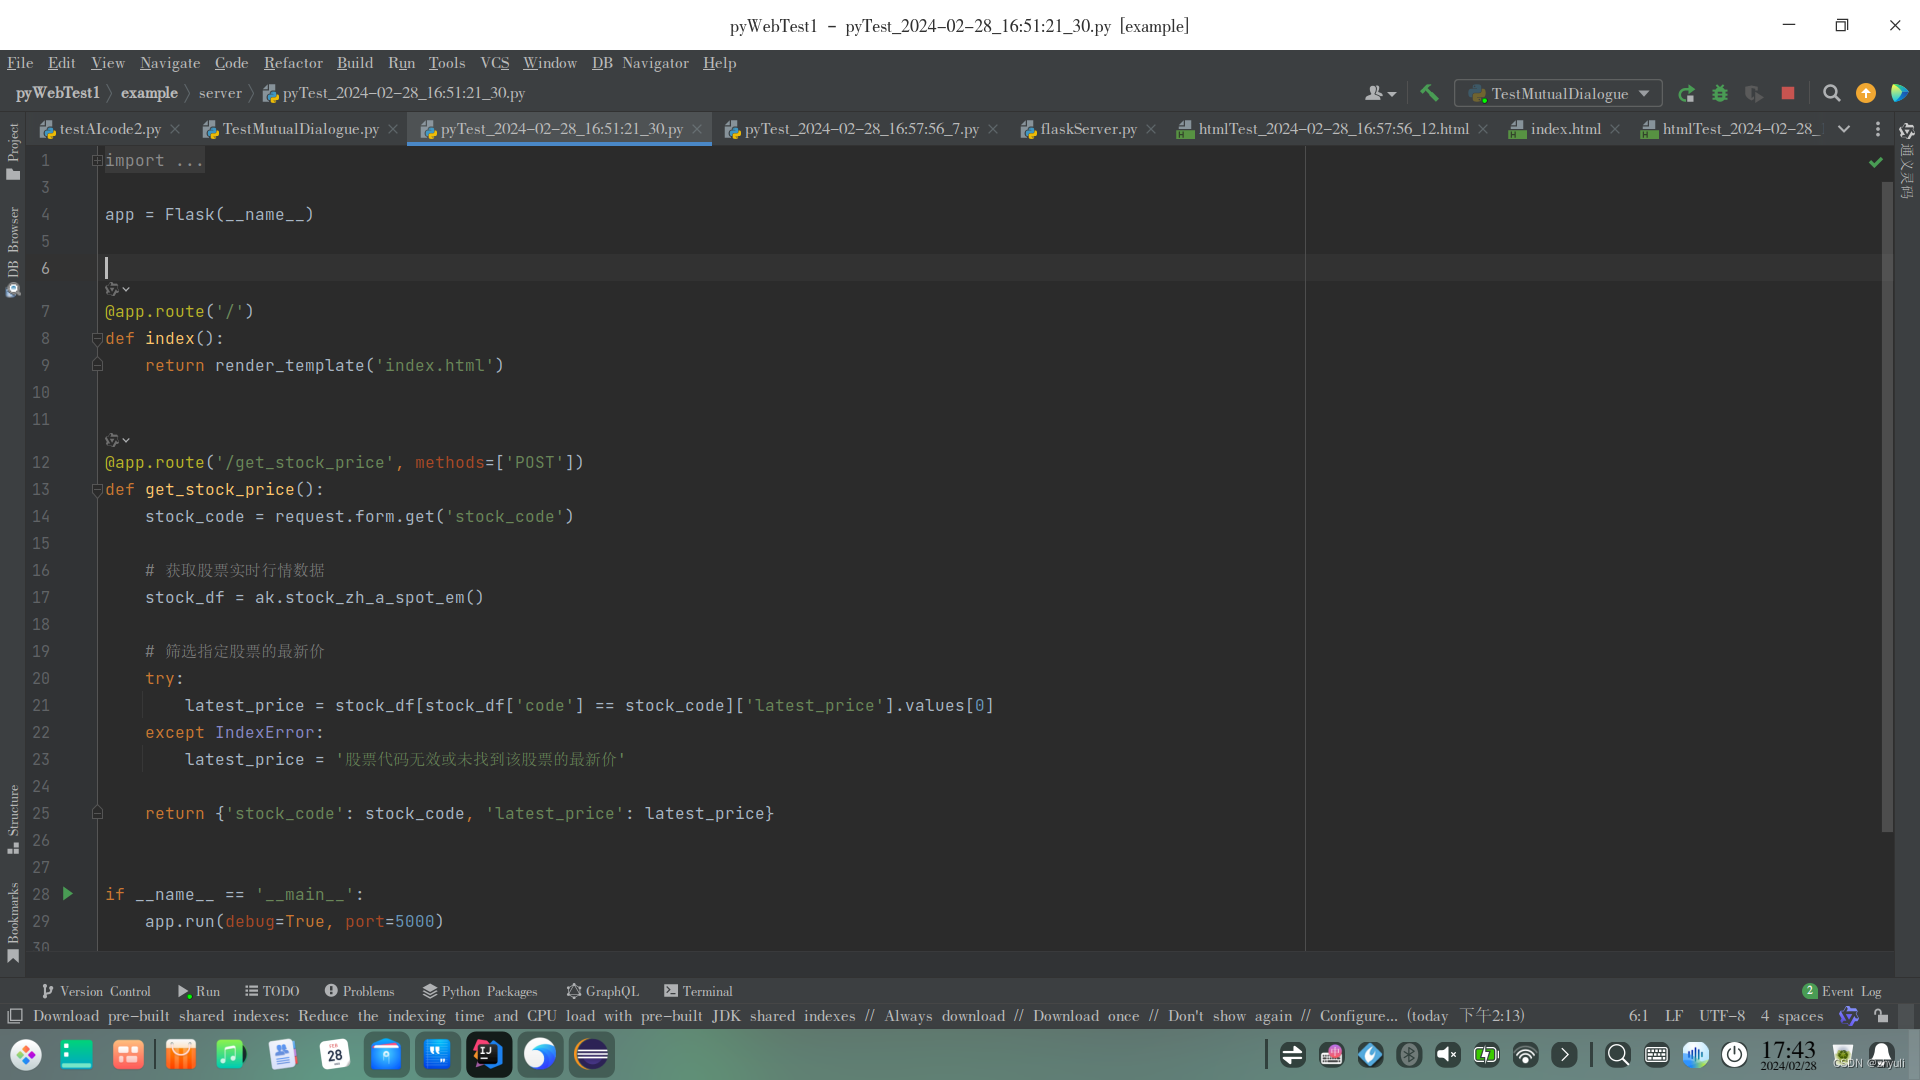This screenshot has width=1920, height=1080.
Task: Expand the hidden editor tabs chevron
Action: [1844, 129]
